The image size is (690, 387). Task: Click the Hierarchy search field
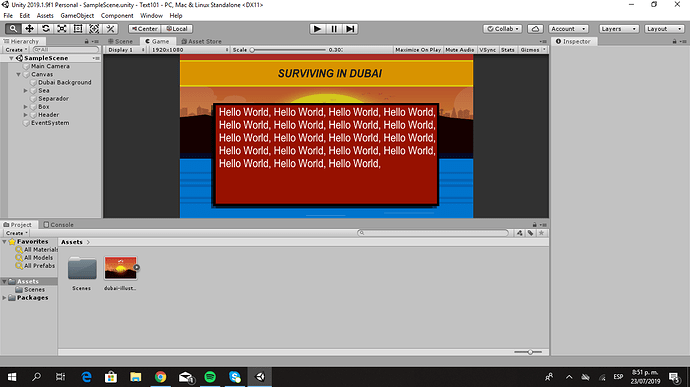[x=66, y=50]
